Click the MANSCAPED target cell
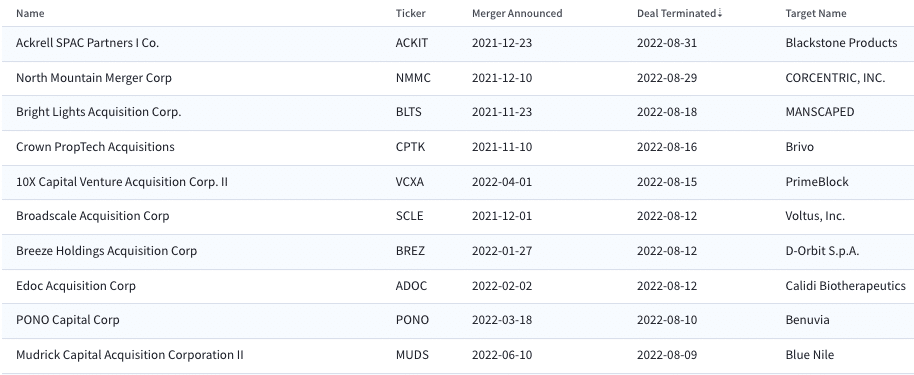The image size is (914, 375). [820, 112]
